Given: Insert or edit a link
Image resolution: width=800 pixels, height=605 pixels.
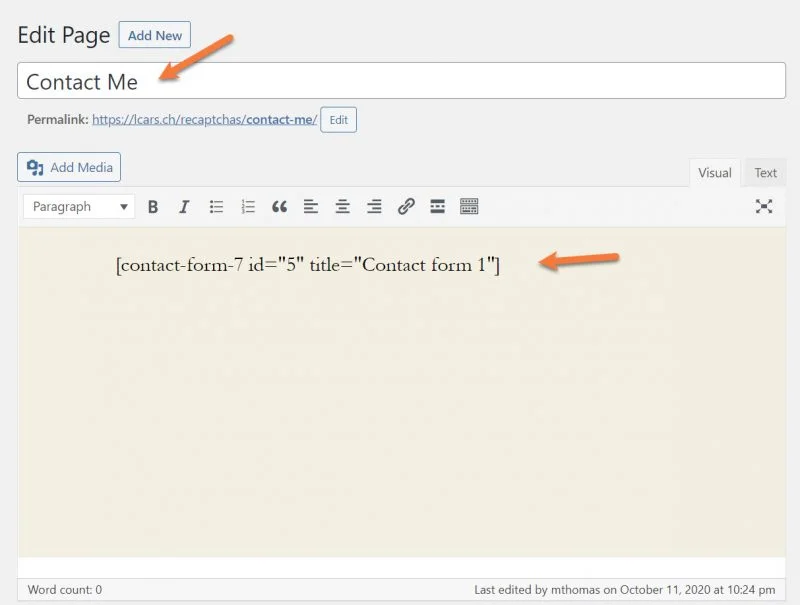Looking at the screenshot, I should pyautogui.click(x=406, y=207).
